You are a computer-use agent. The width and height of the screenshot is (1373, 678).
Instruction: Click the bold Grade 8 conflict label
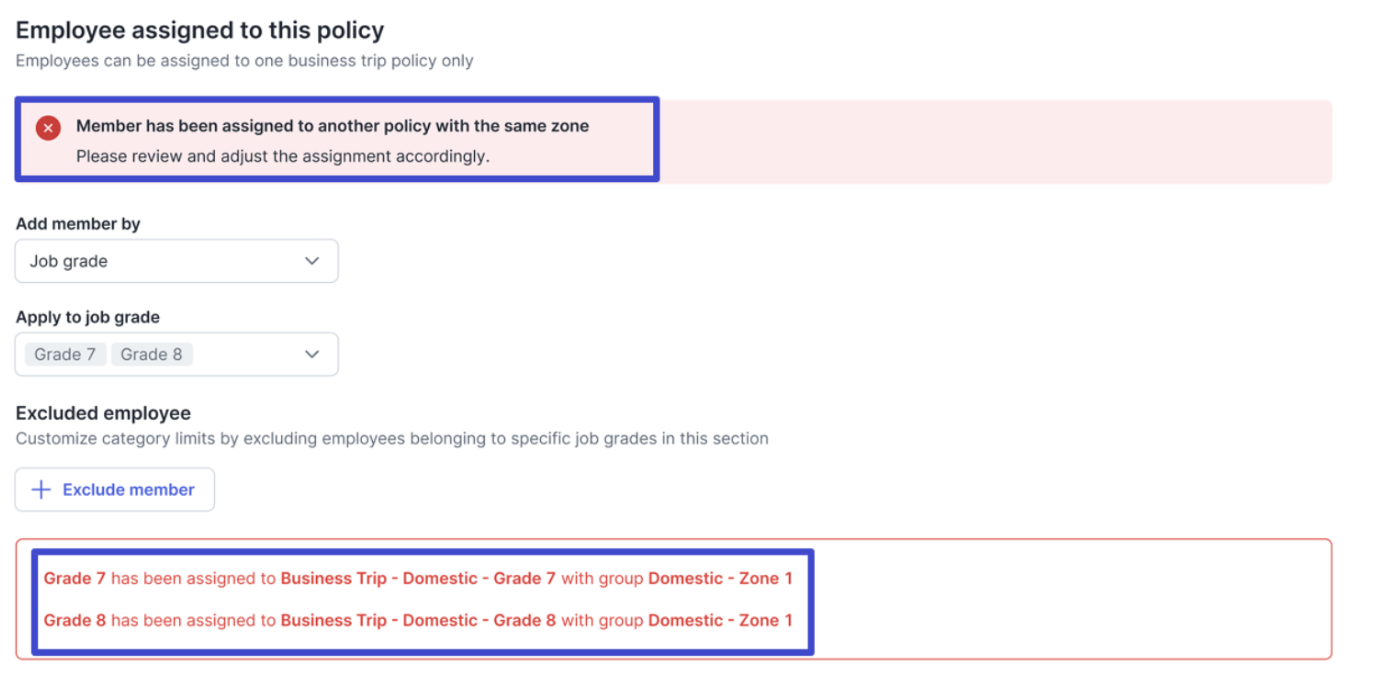click(x=75, y=620)
